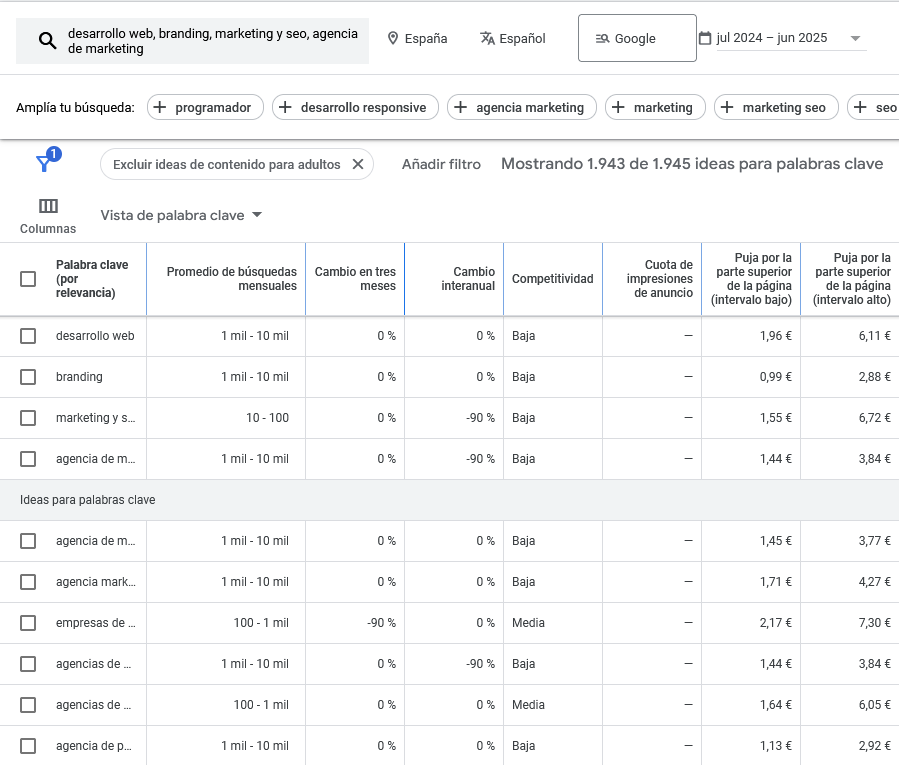
Task: Toggle the select-all checkbox in table header
Action: [28, 279]
